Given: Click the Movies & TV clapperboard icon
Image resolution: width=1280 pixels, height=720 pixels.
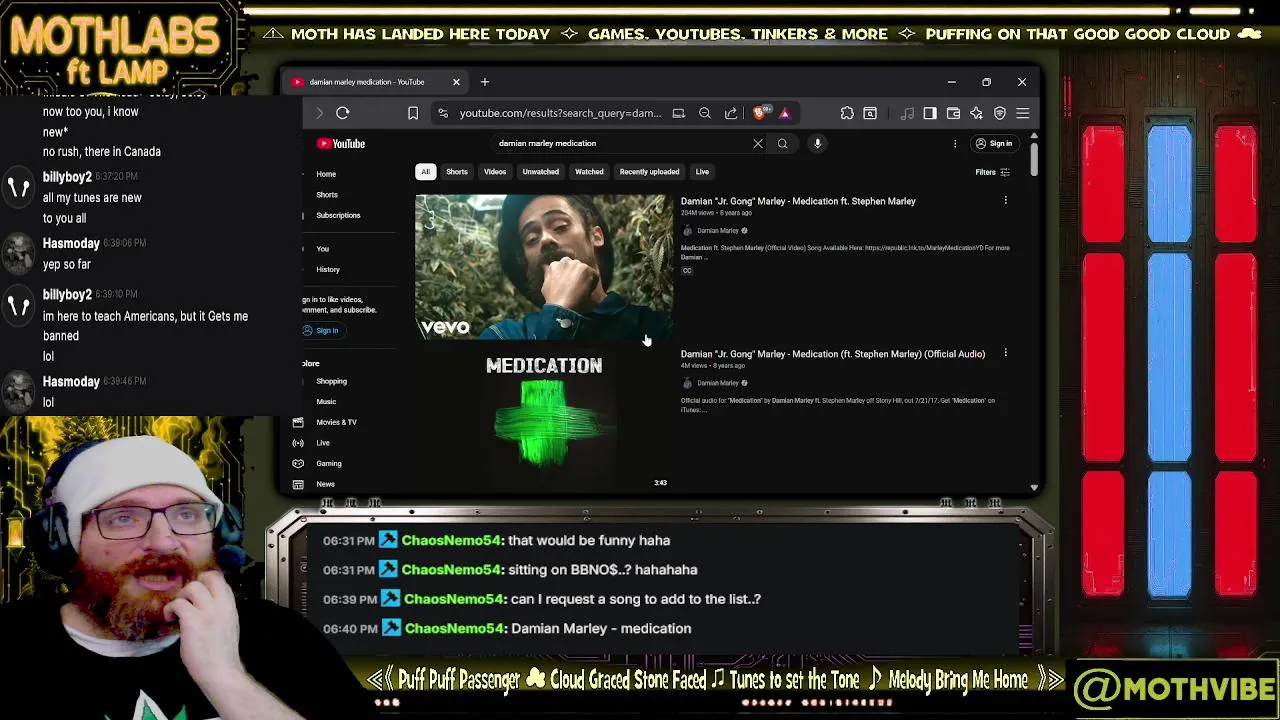Looking at the screenshot, I should 298,422.
